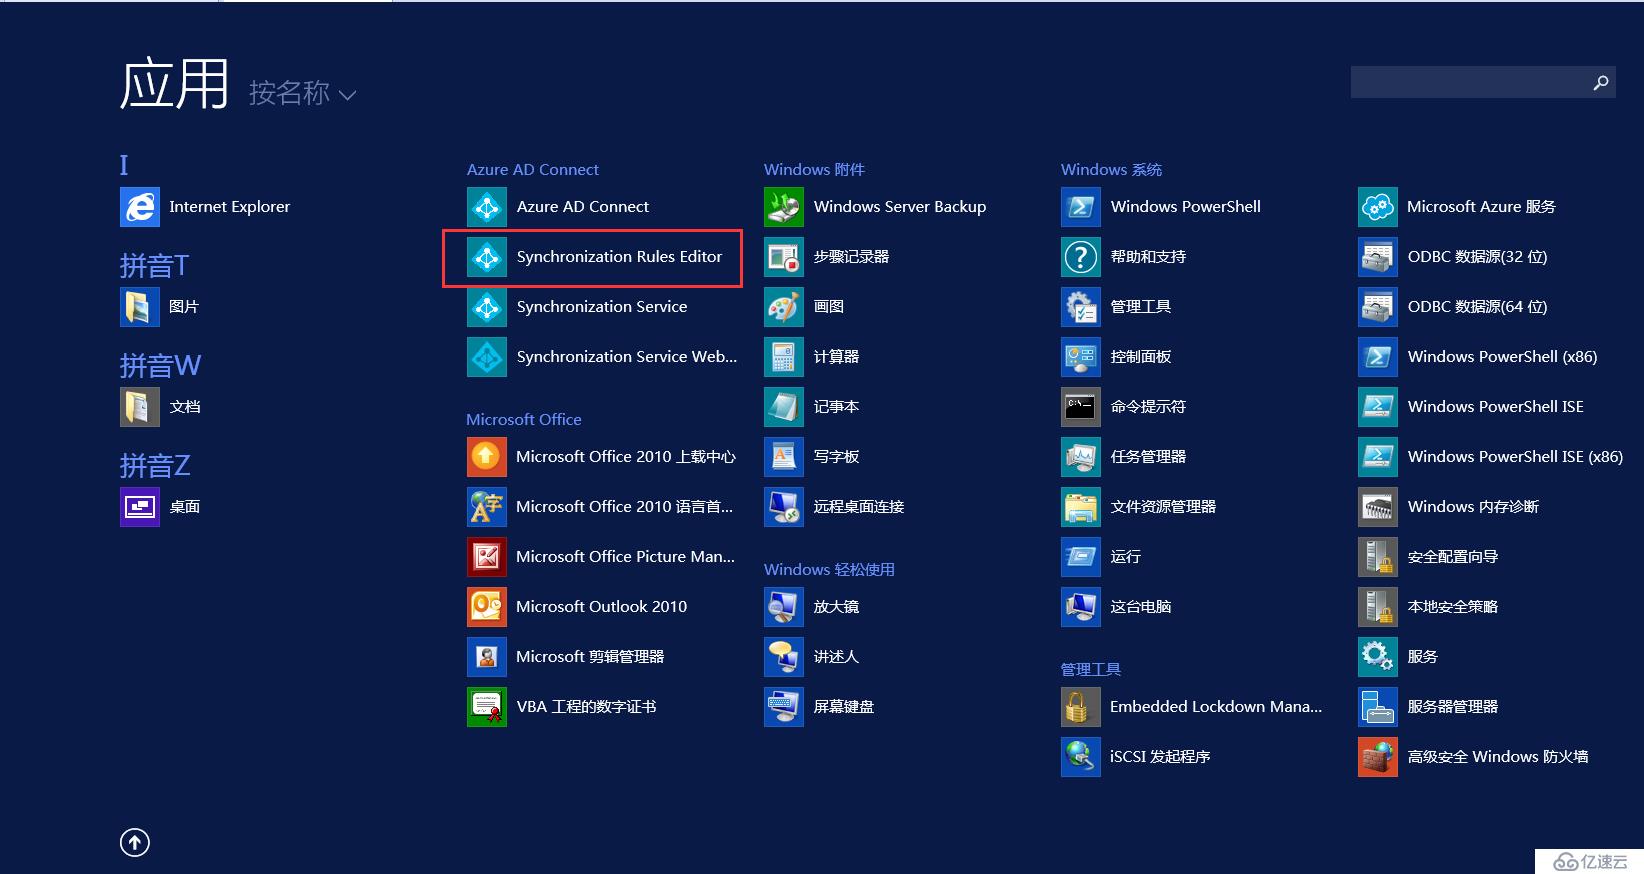Viewport: 1644px width, 874px height.
Task: Open the 文档 folder icon
Action: pyautogui.click(x=140, y=407)
